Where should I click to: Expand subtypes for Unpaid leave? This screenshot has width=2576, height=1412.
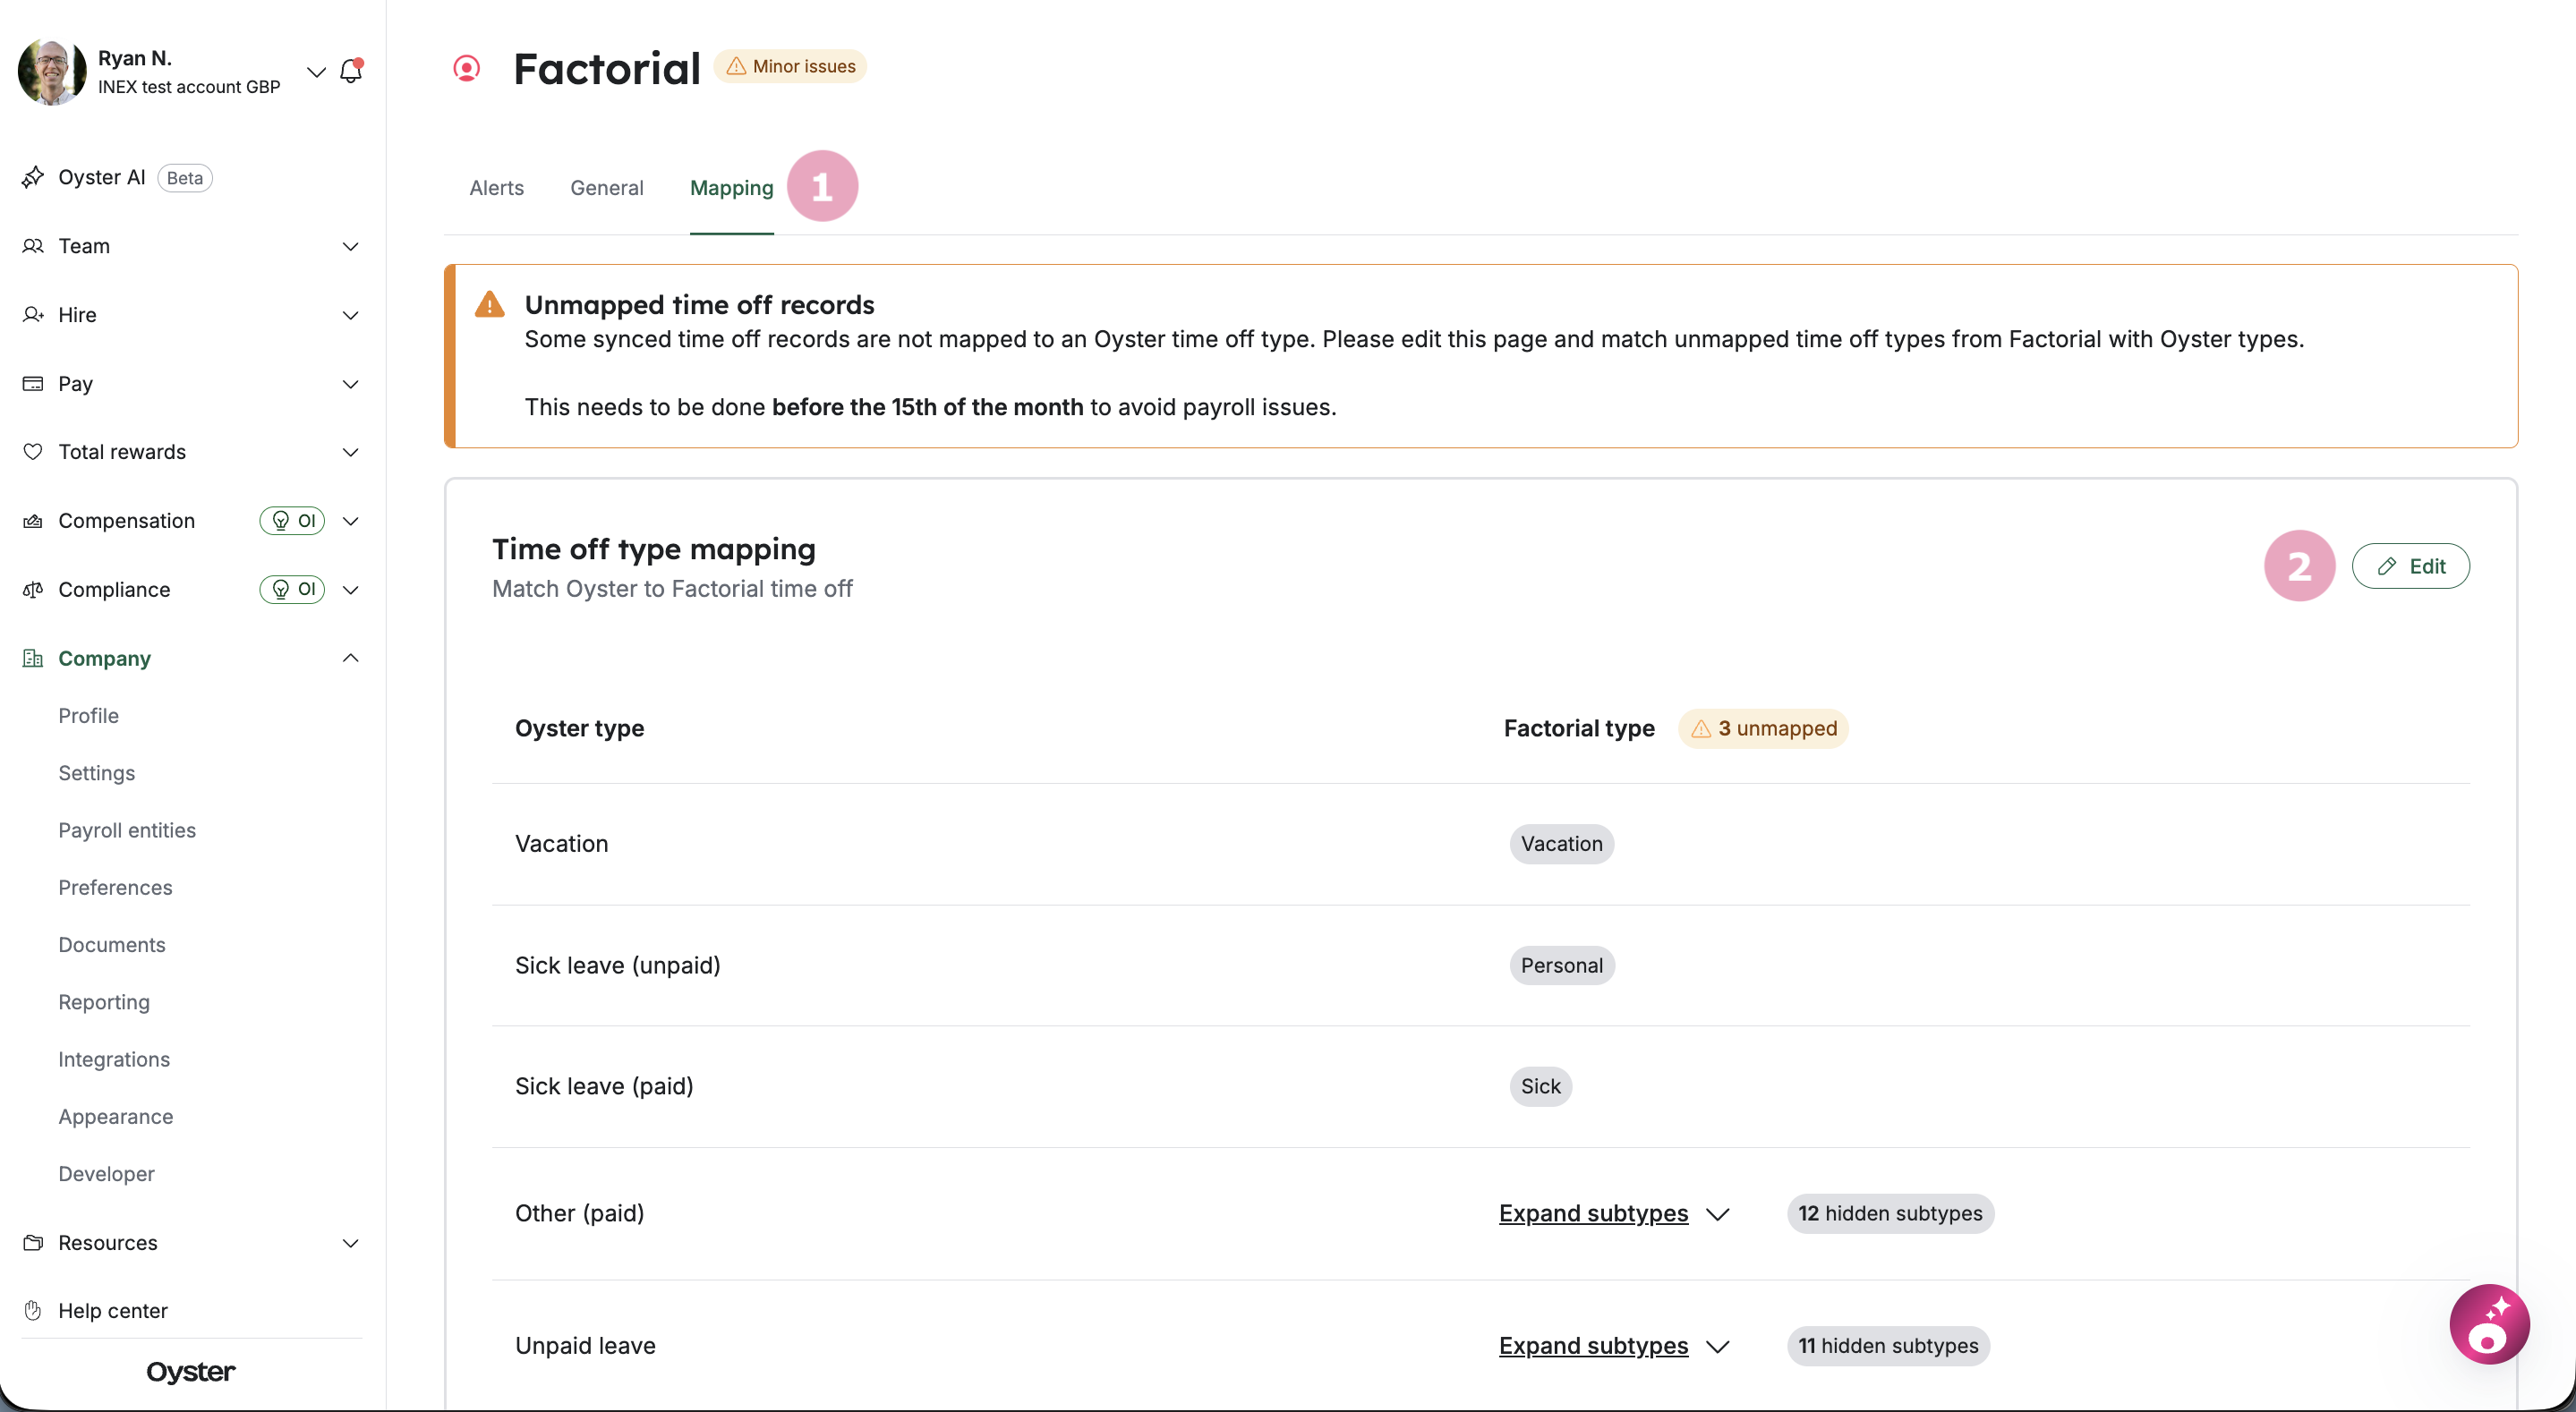pyautogui.click(x=1594, y=1346)
